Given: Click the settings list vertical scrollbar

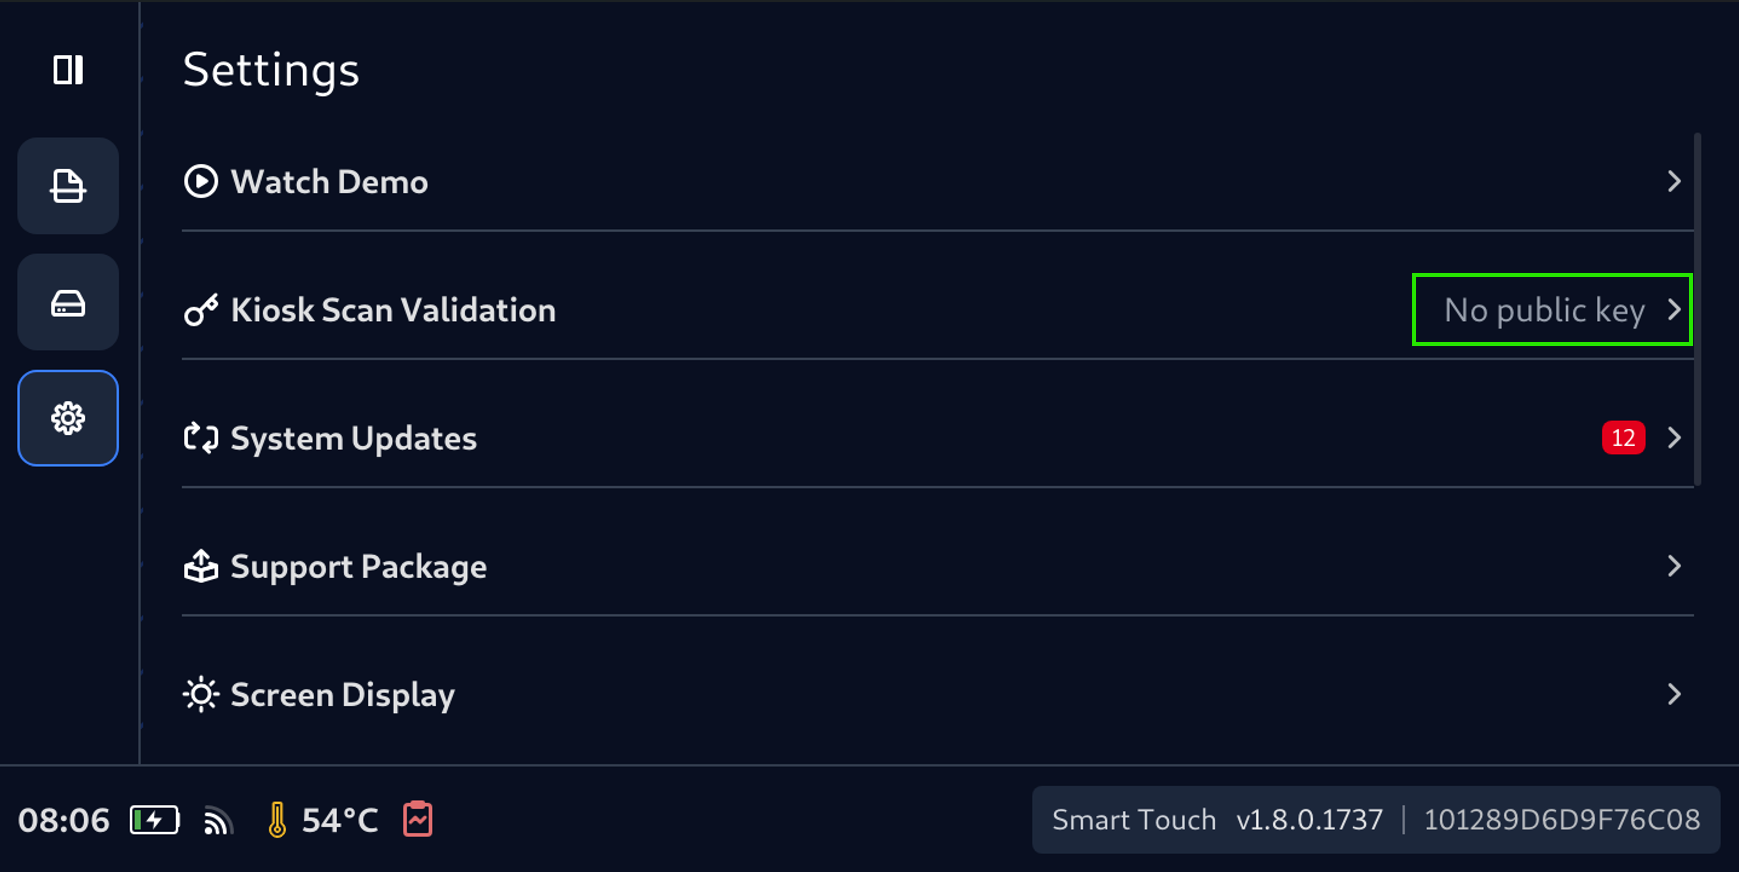Looking at the screenshot, I should [1698, 310].
